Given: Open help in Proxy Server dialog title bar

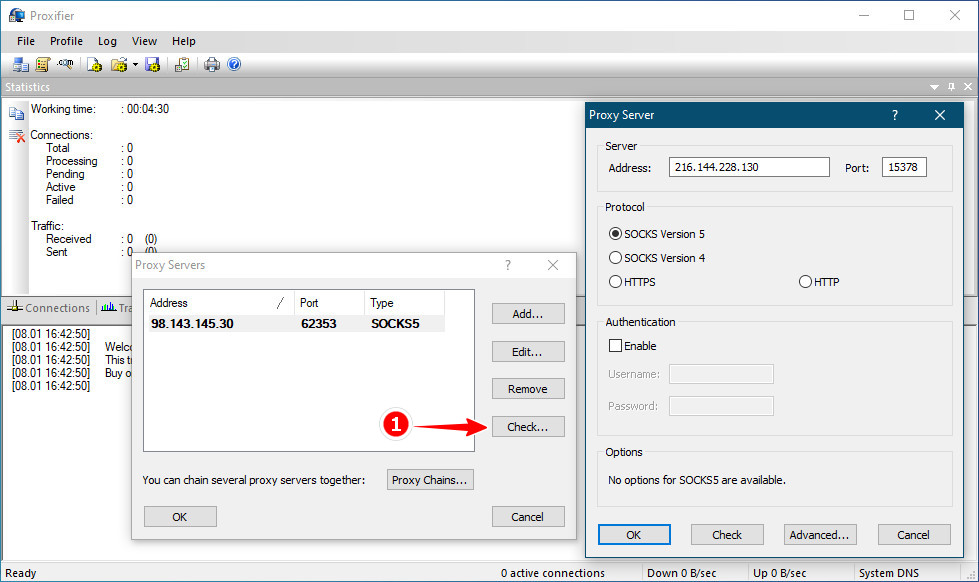Looking at the screenshot, I should [x=895, y=115].
